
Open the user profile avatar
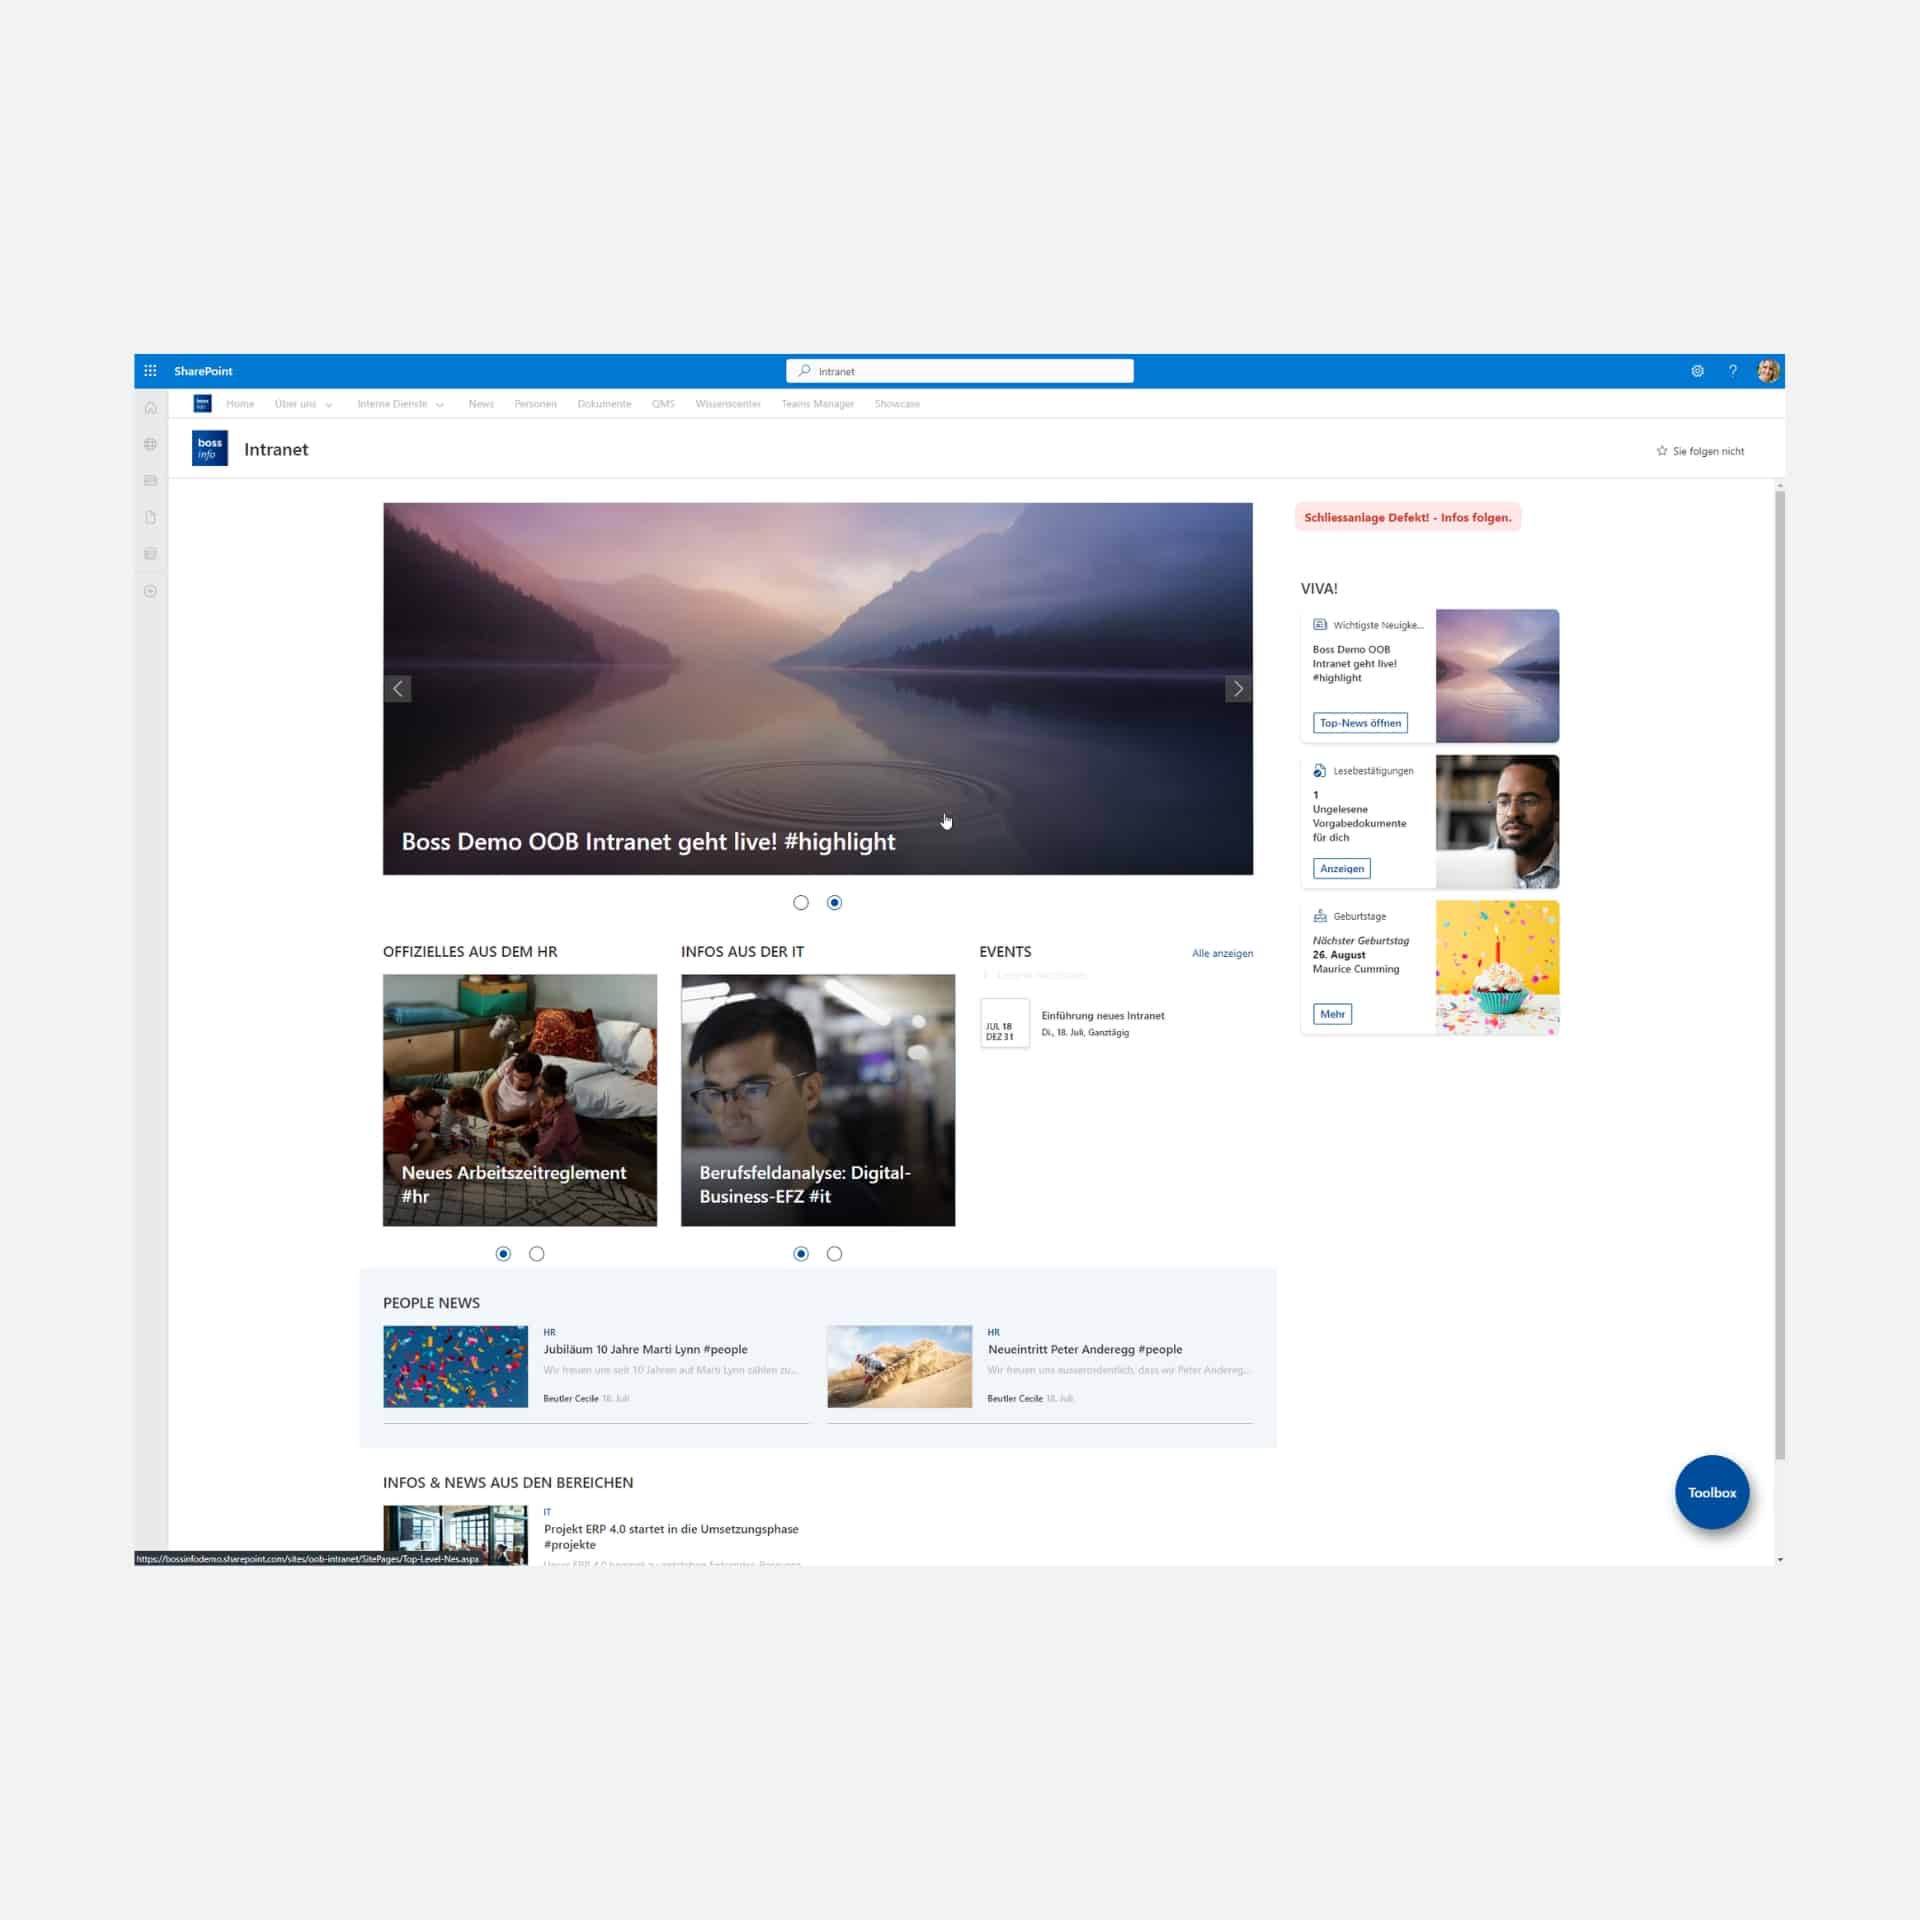coord(1767,371)
